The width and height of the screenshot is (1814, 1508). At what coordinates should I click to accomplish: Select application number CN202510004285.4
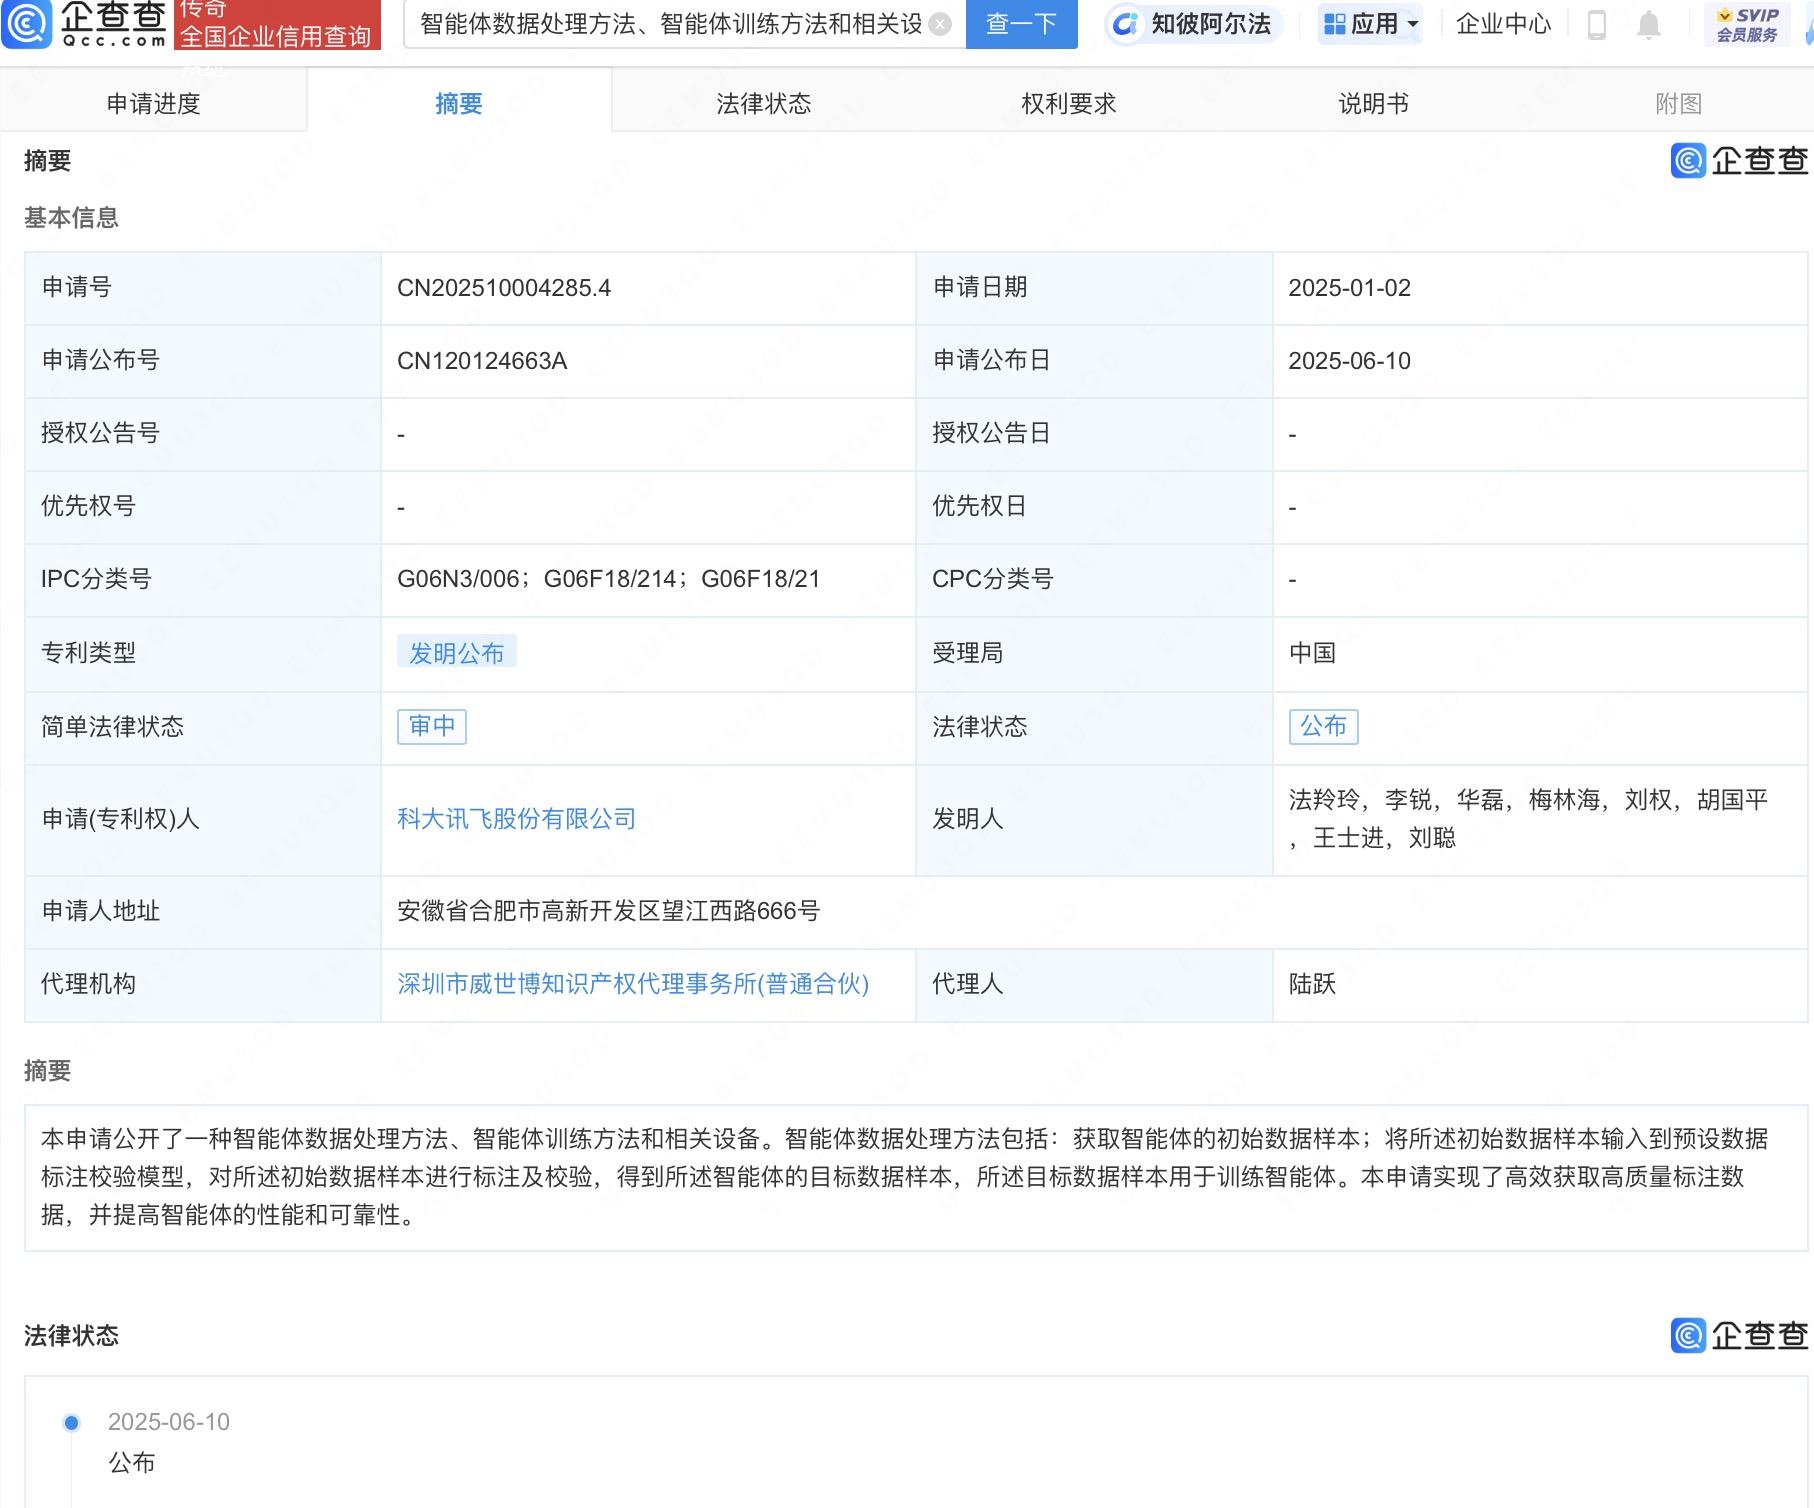pyautogui.click(x=504, y=288)
